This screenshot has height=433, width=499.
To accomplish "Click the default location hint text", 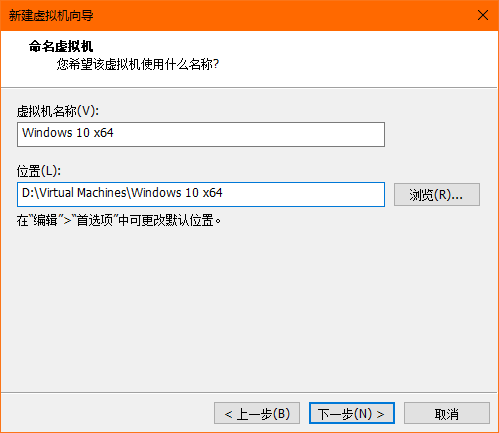I will click(x=119, y=220).
